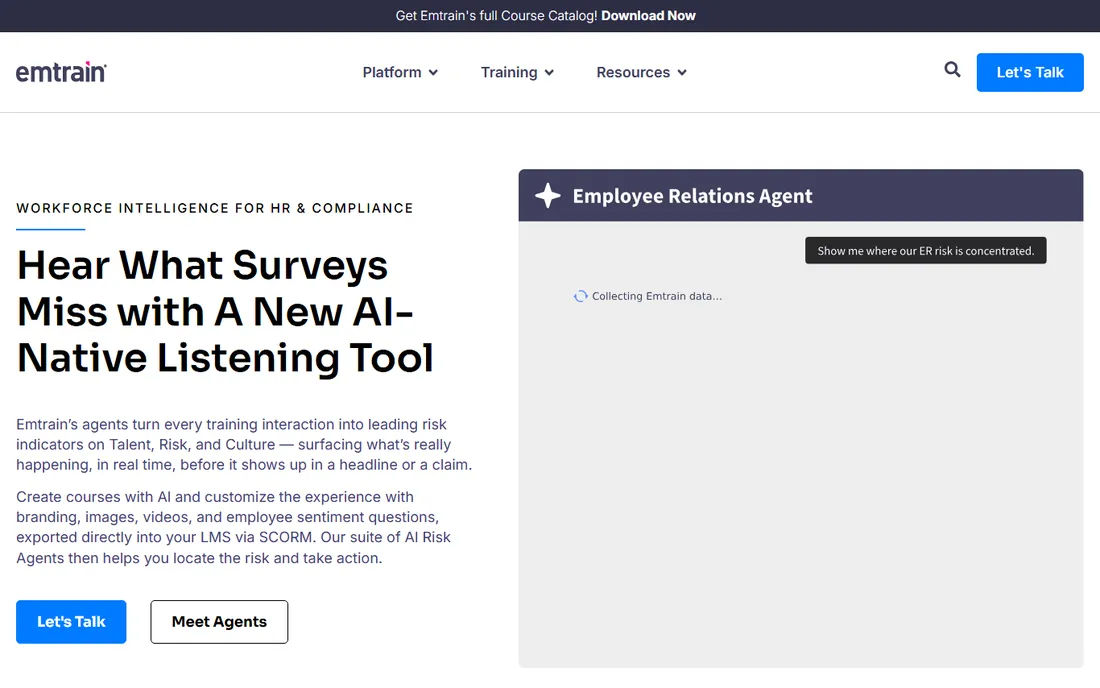The image size is (1100, 688).
Task: Open the Resources menu
Action: coord(642,72)
